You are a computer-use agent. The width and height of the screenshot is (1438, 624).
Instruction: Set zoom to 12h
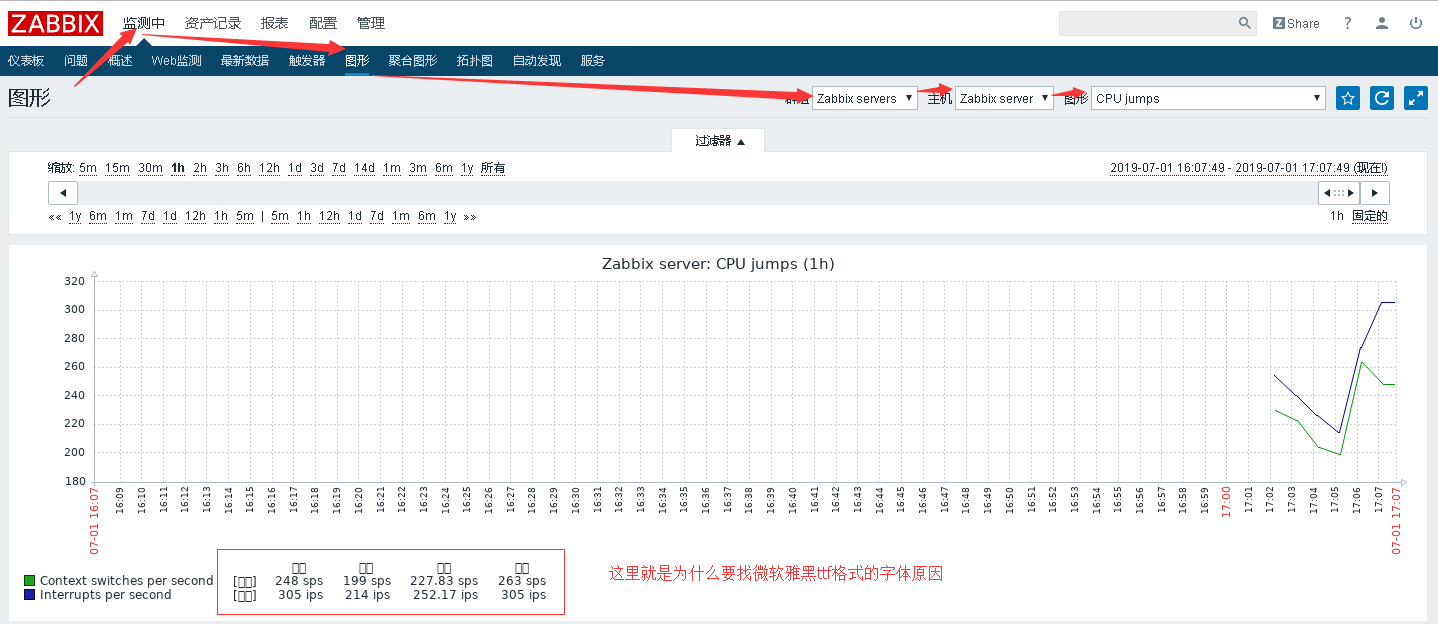(269, 168)
